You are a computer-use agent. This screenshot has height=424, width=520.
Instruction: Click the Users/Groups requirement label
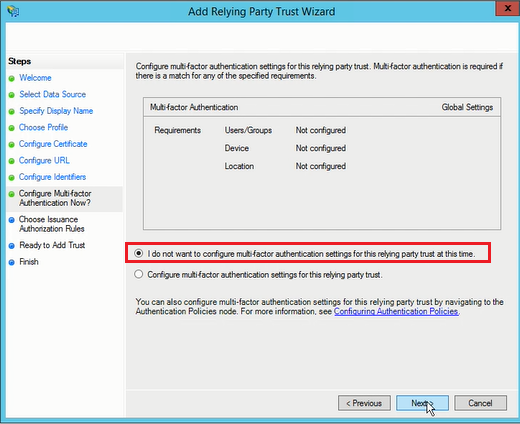[x=248, y=130]
